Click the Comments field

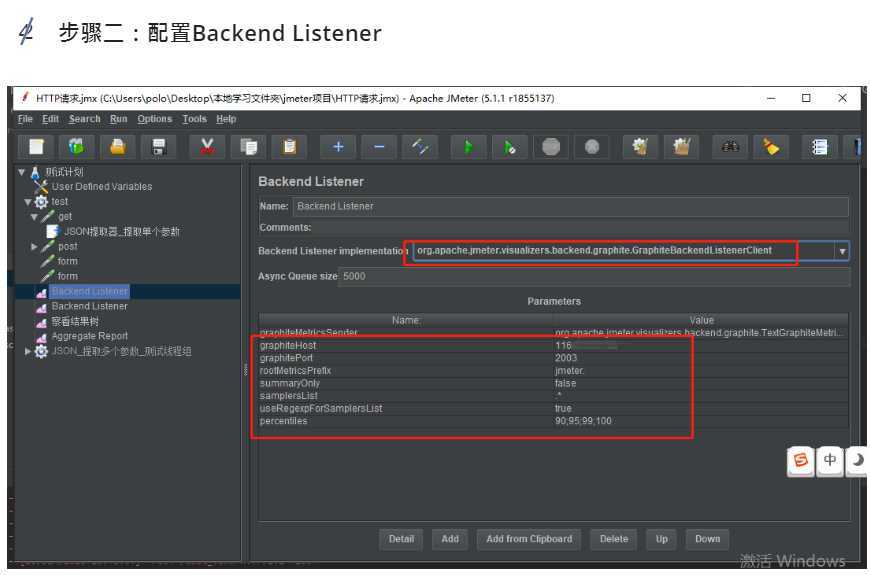click(x=580, y=228)
